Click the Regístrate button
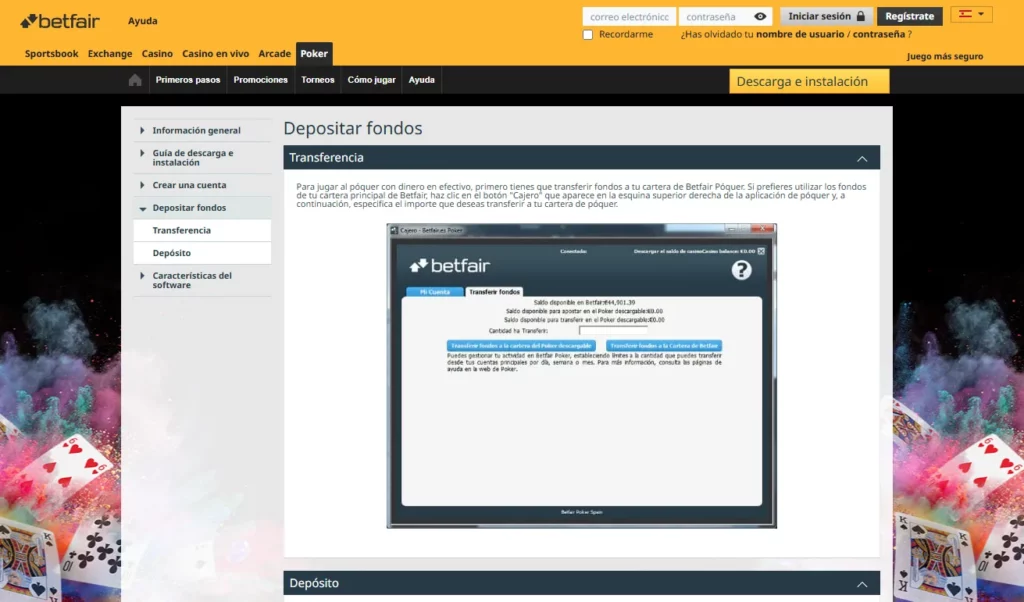The image size is (1024, 602). pyautogui.click(x=909, y=16)
